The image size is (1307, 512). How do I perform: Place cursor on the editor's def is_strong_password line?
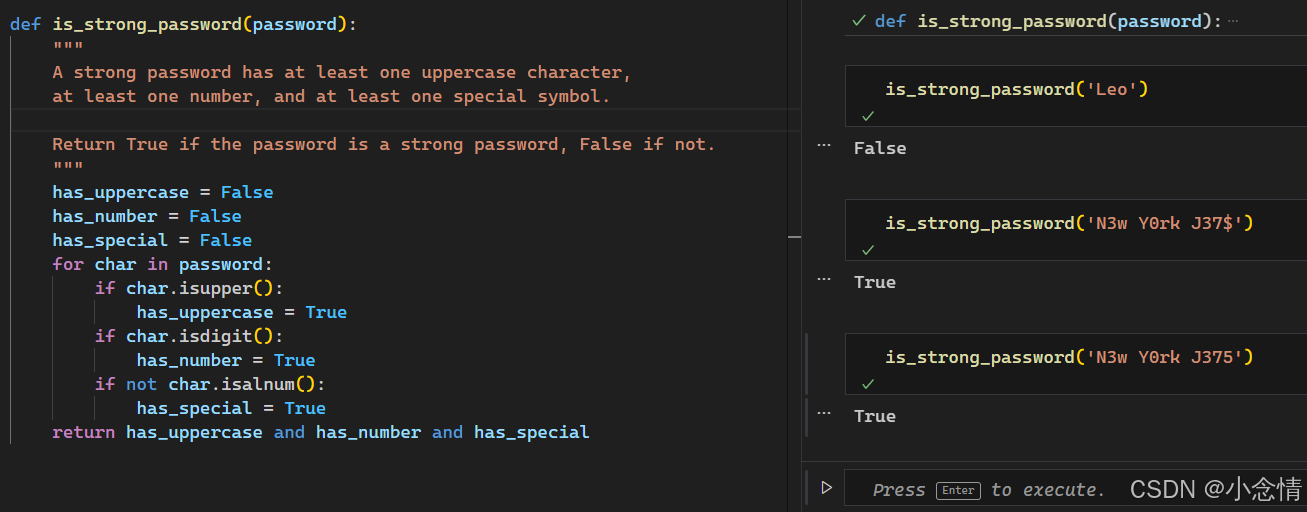[x=183, y=24]
